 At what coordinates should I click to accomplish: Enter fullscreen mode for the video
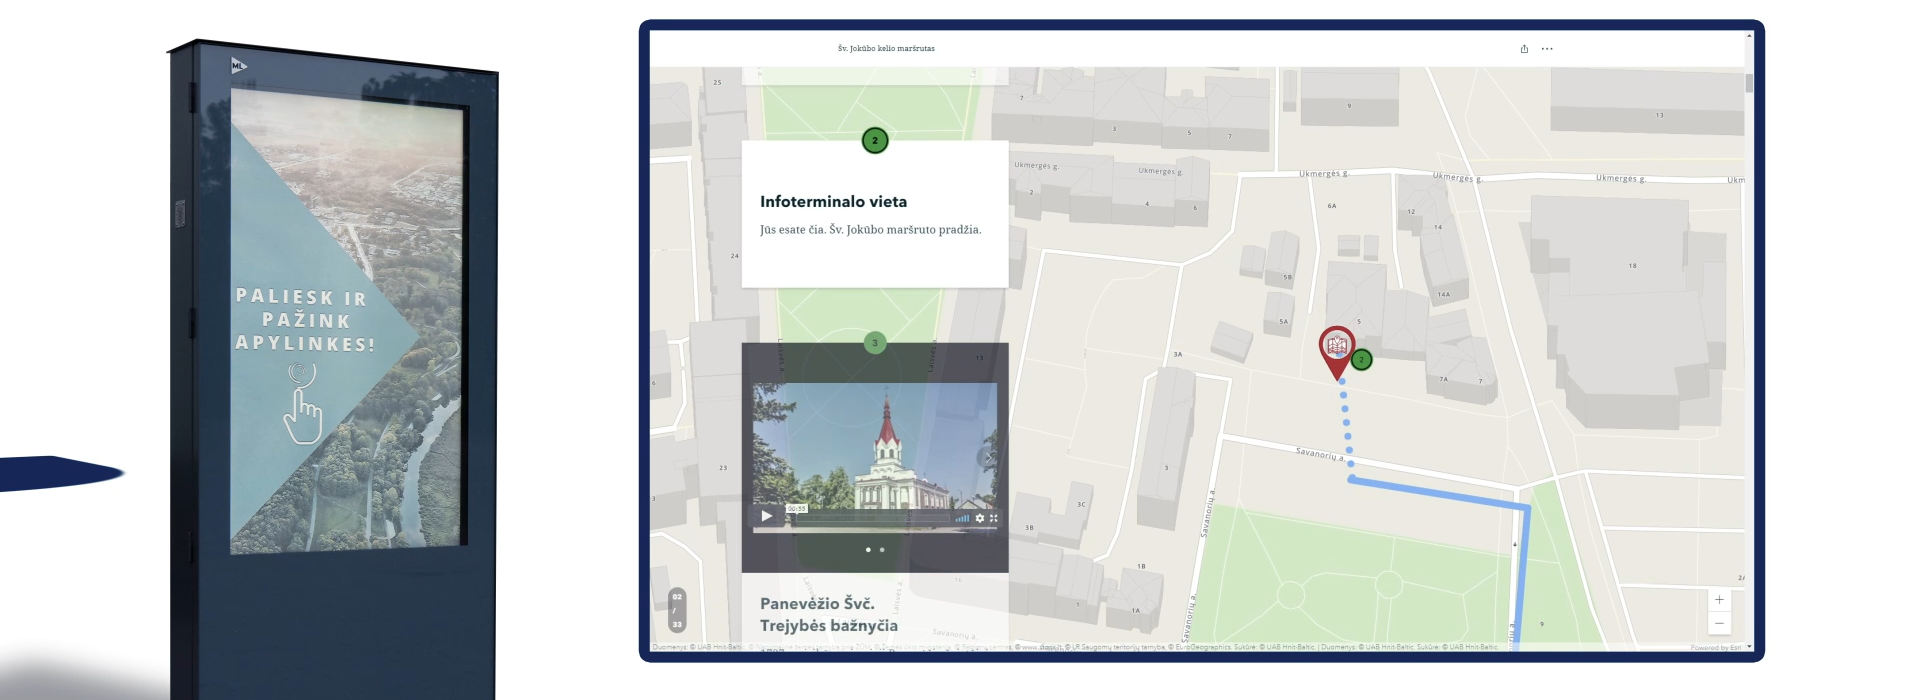[x=994, y=518]
